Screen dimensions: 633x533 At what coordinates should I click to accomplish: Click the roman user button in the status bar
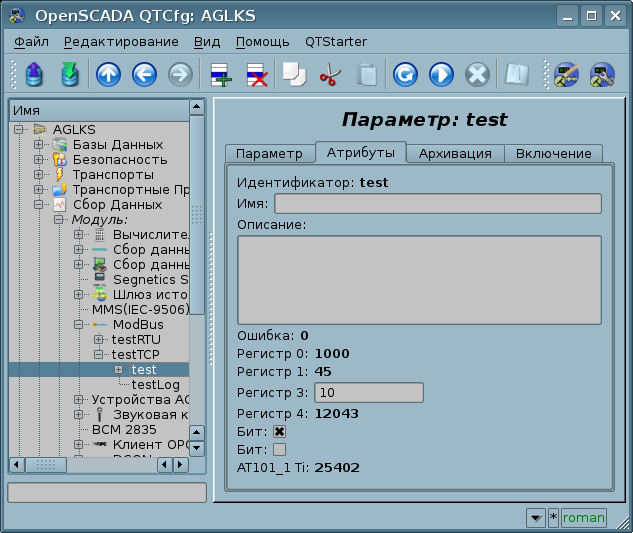tap(583, 517)
